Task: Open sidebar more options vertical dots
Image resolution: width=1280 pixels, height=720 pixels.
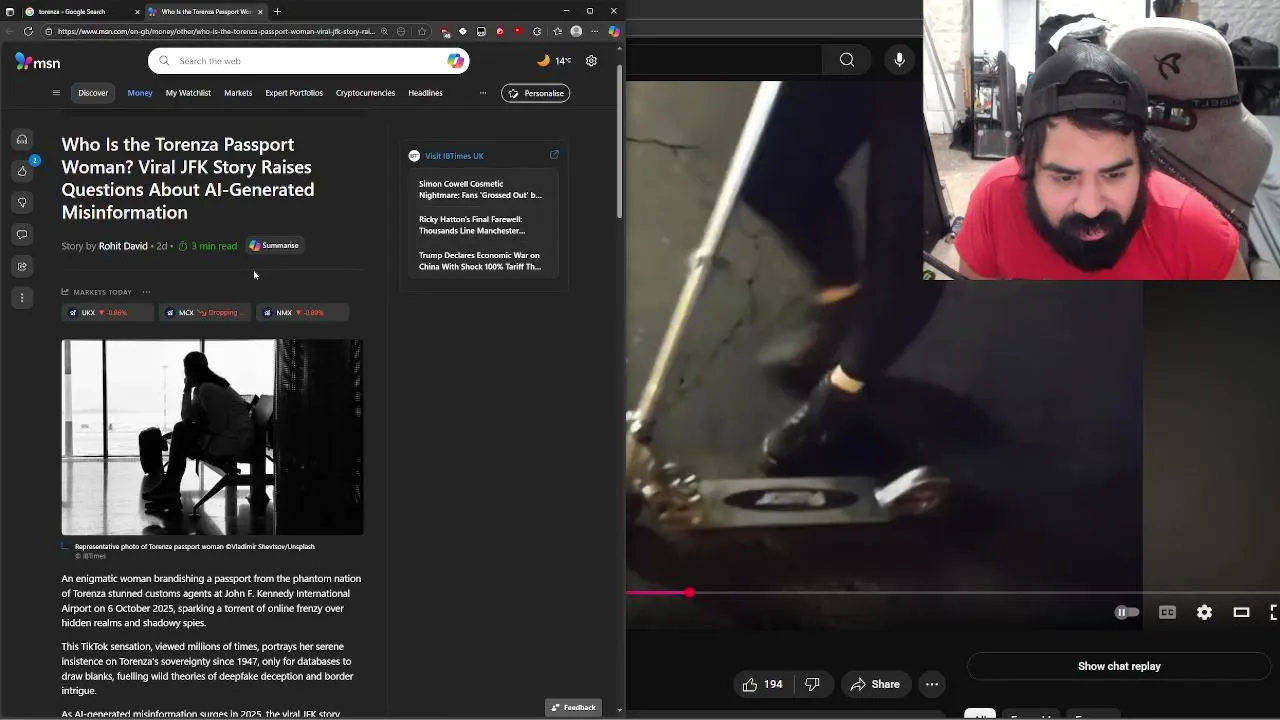Action: [x=22, y=298]
